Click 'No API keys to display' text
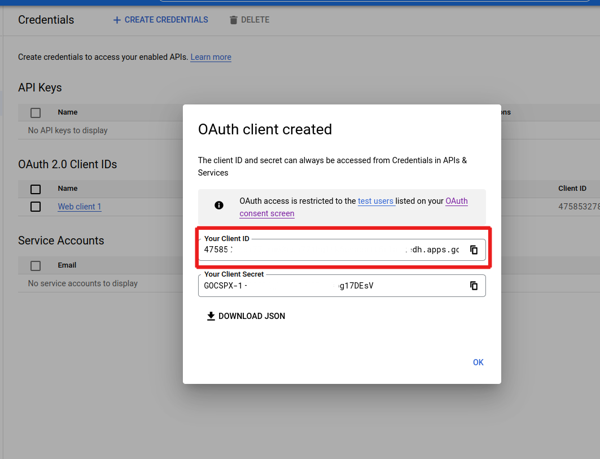This screenshot has width=600, height=459. (68, 130)
